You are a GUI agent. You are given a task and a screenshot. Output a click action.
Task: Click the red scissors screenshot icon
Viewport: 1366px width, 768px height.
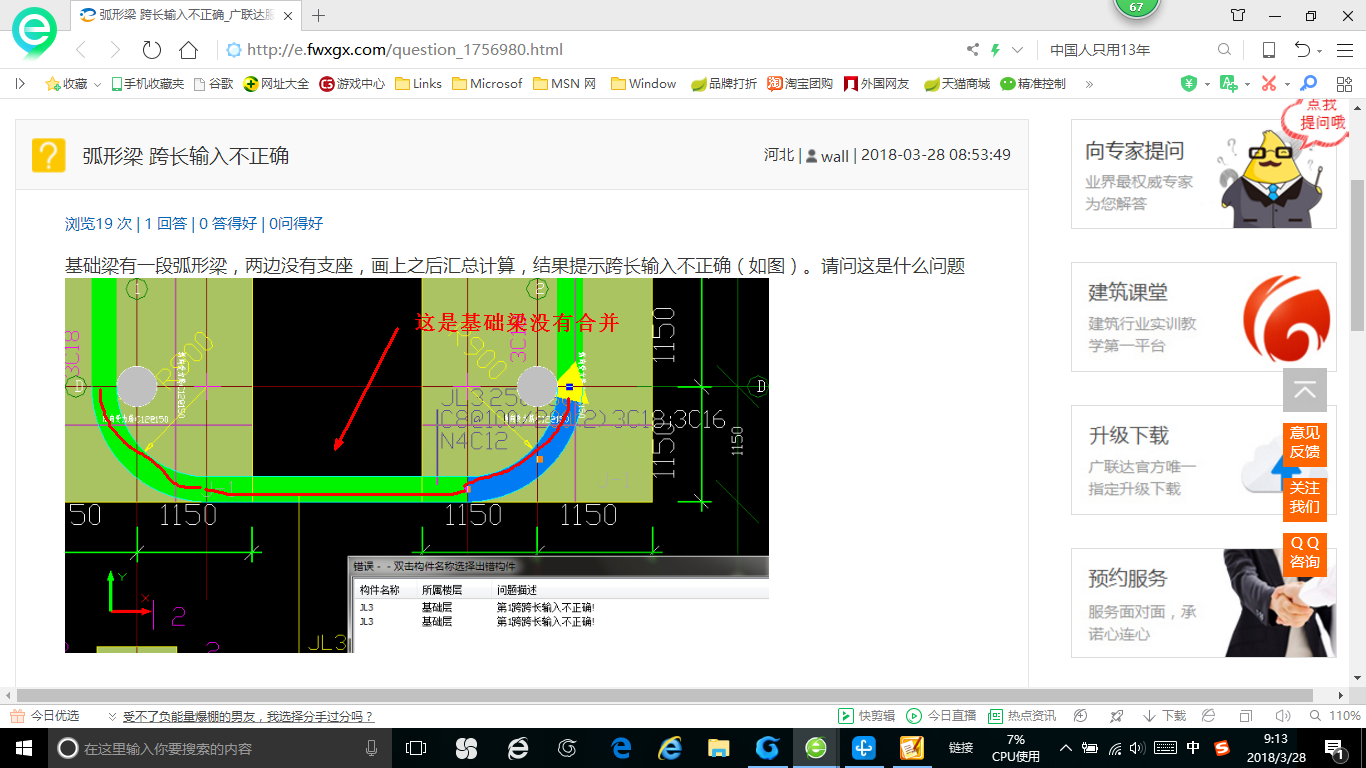click(1269, 84)
